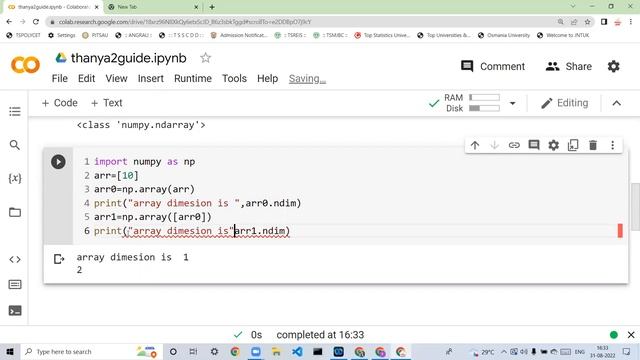This screenshot has width=640, height=360.
Task: Click the import numpy as np line
Action: [x=144, y=162]
